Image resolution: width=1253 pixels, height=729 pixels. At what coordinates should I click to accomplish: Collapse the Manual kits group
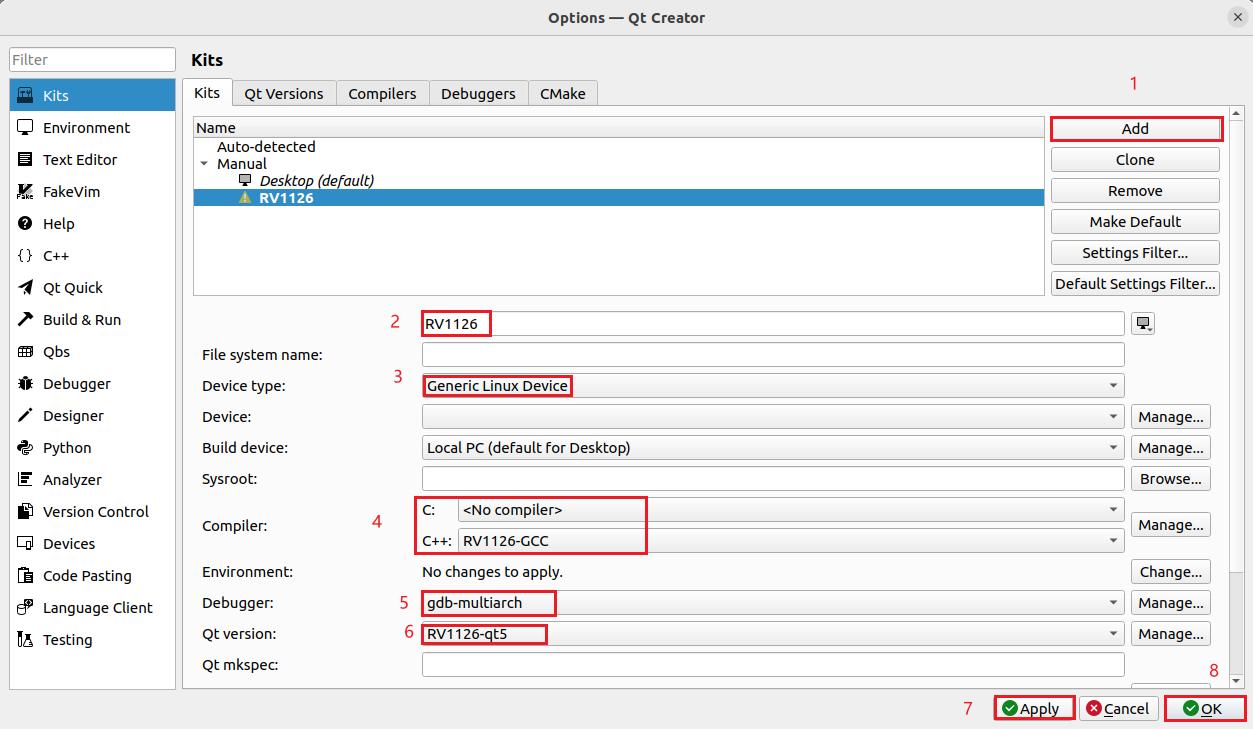tap(204, 164)
